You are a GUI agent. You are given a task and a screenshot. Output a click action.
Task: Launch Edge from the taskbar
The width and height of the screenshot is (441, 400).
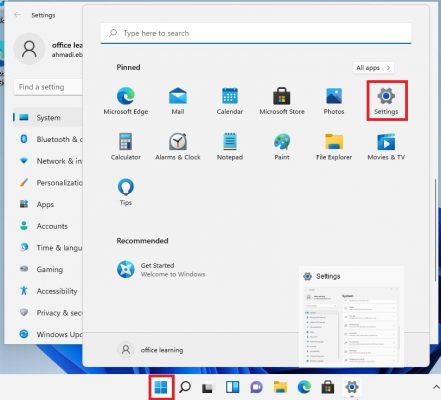click(304, 387)
